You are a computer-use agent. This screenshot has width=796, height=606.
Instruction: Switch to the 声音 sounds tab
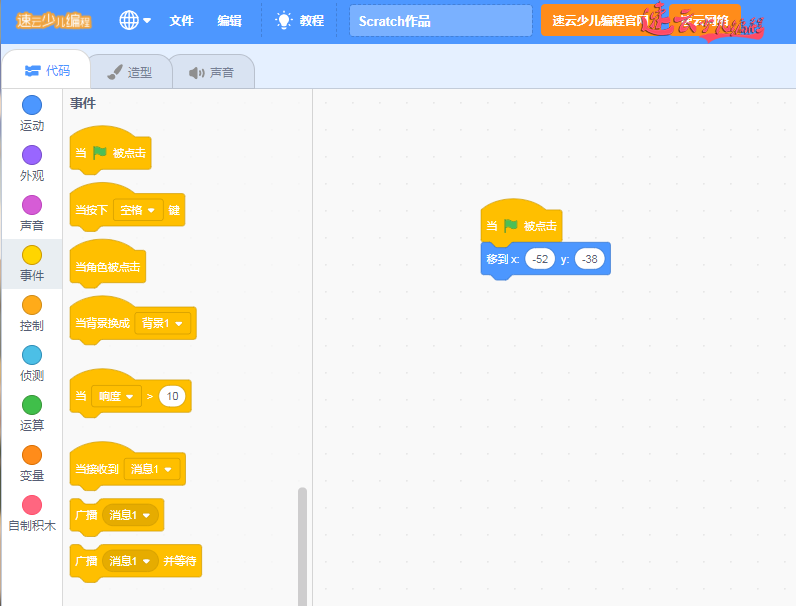click(211, 73)
